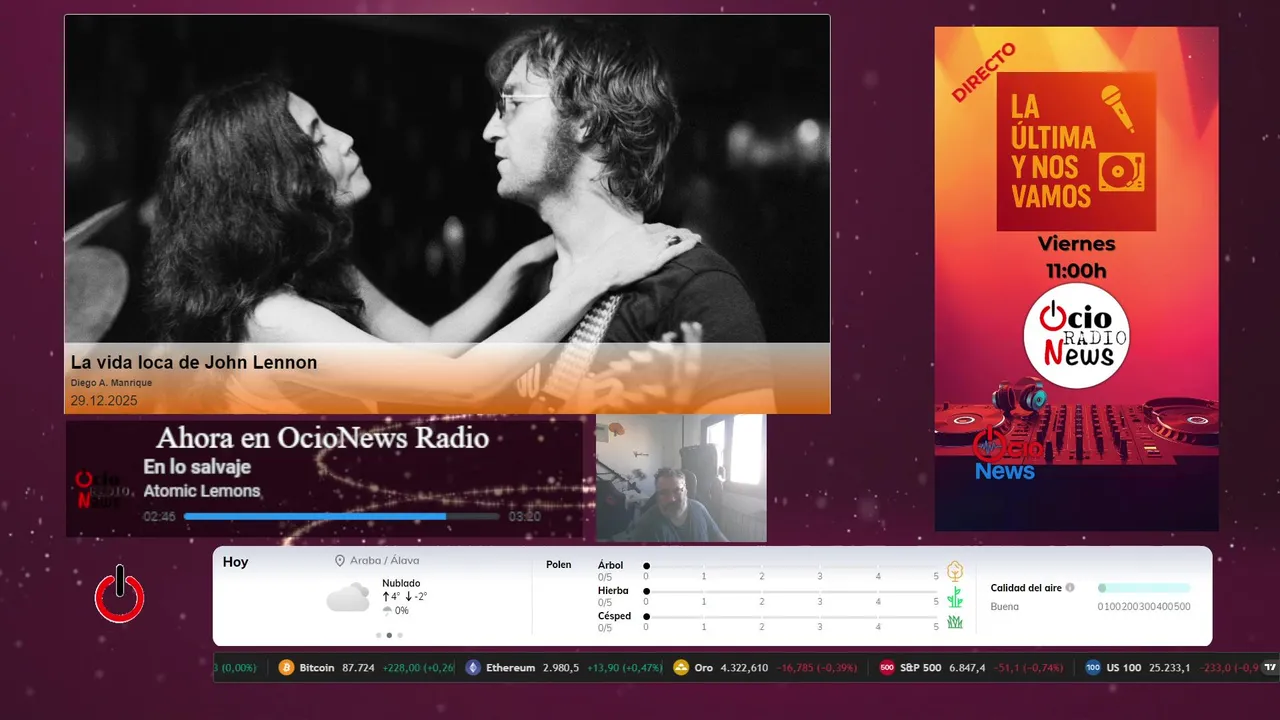
Task: Click the La Última y Nos Vamos banner
Action: coord(1076,151)
